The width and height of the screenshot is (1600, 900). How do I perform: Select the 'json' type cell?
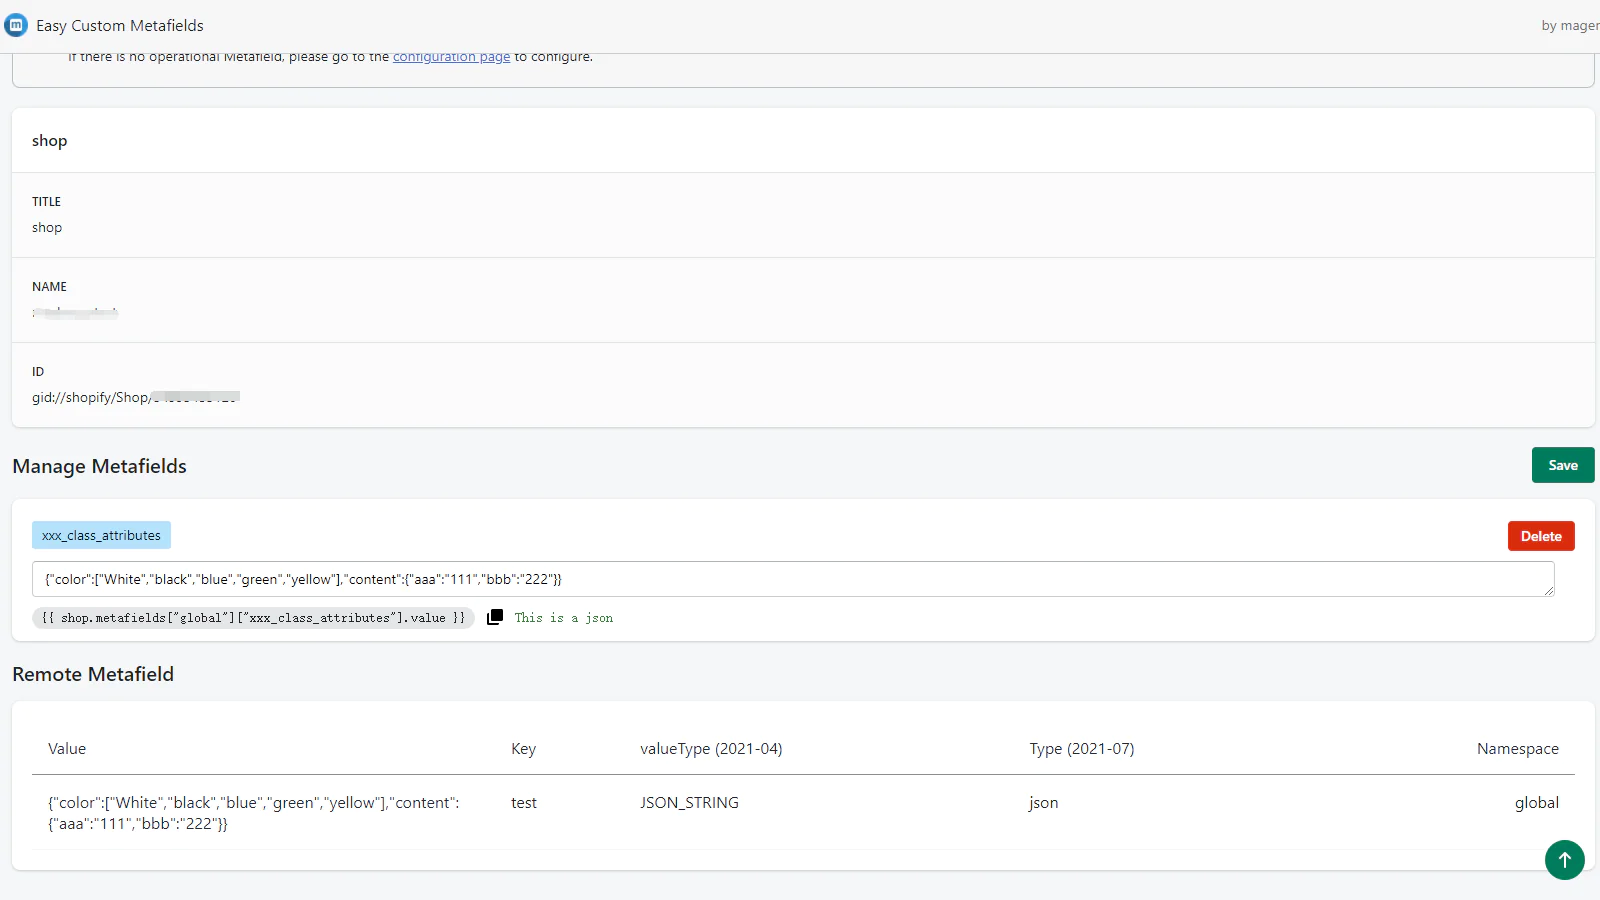(1043, 802)
